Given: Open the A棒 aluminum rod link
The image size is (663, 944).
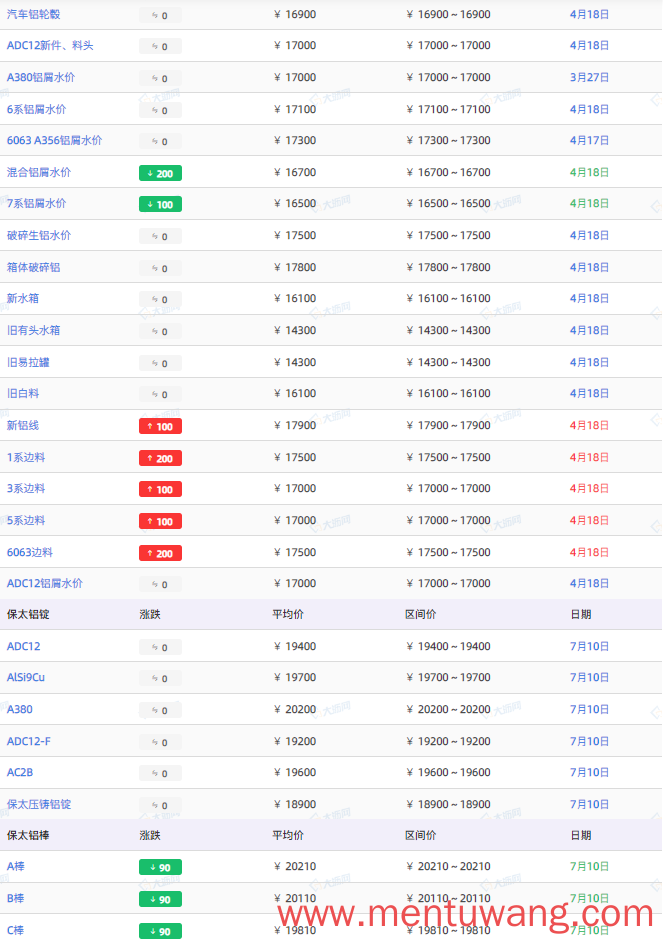Looking at the screenshot, I should (16, 866).
